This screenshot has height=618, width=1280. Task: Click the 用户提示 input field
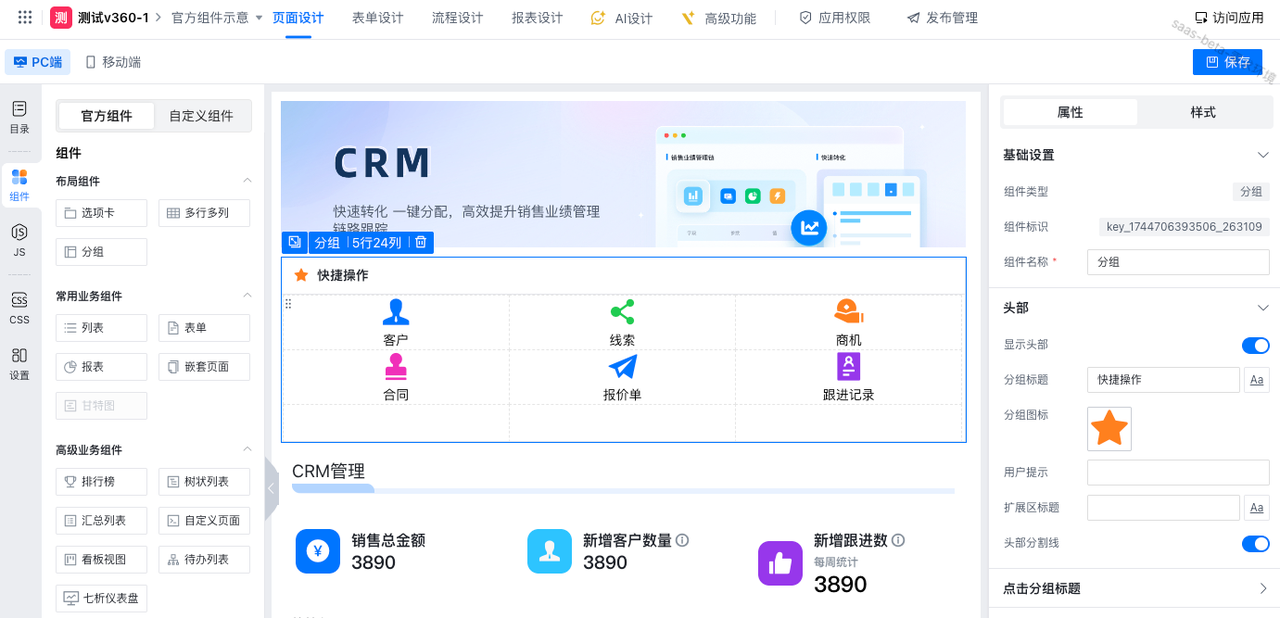1177,472
